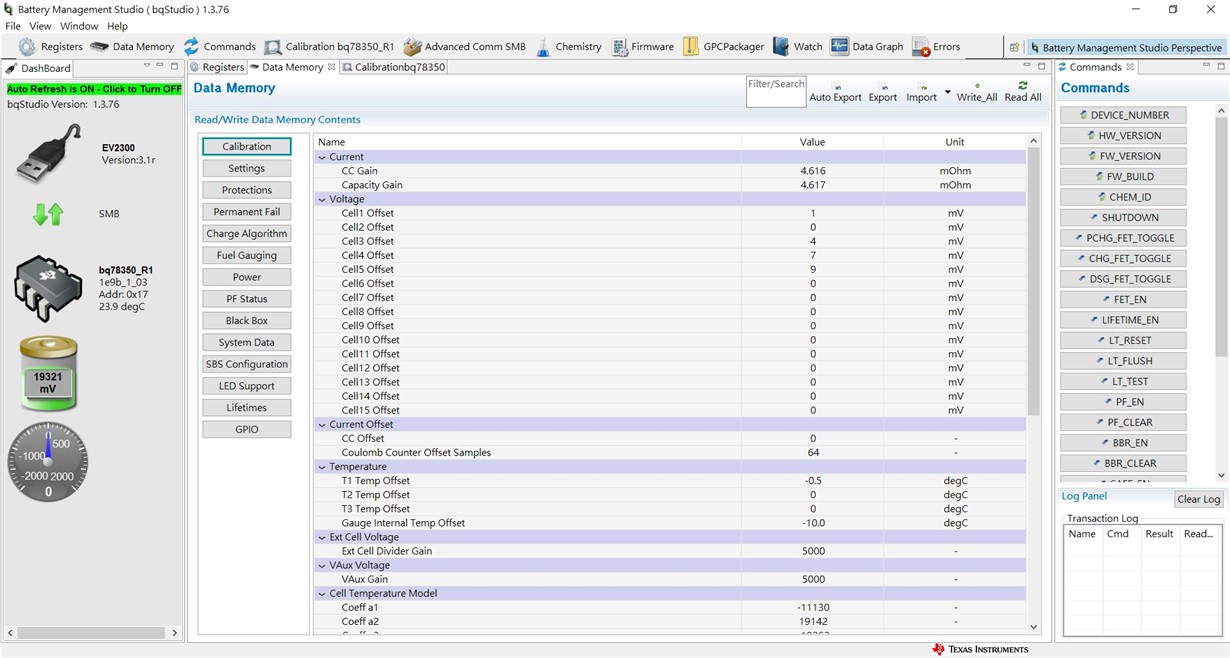Switch to the Registers tab

(x=217, y=67)
